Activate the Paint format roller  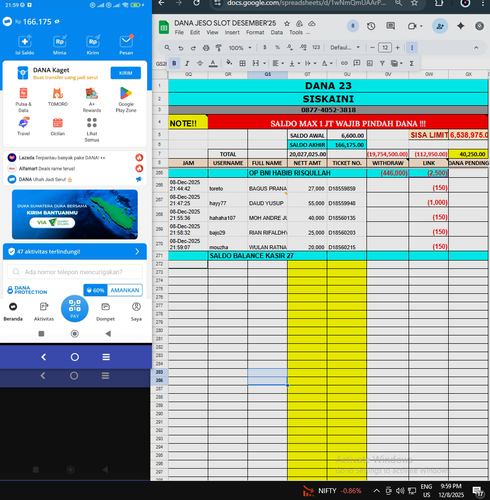(x=219, y=48)
